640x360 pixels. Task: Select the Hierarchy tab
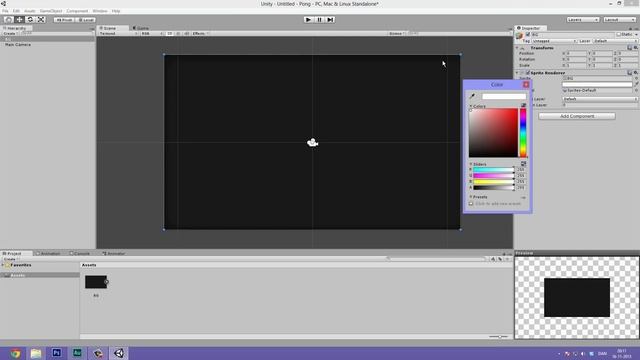pyautogui.click(x=16, y=28)
